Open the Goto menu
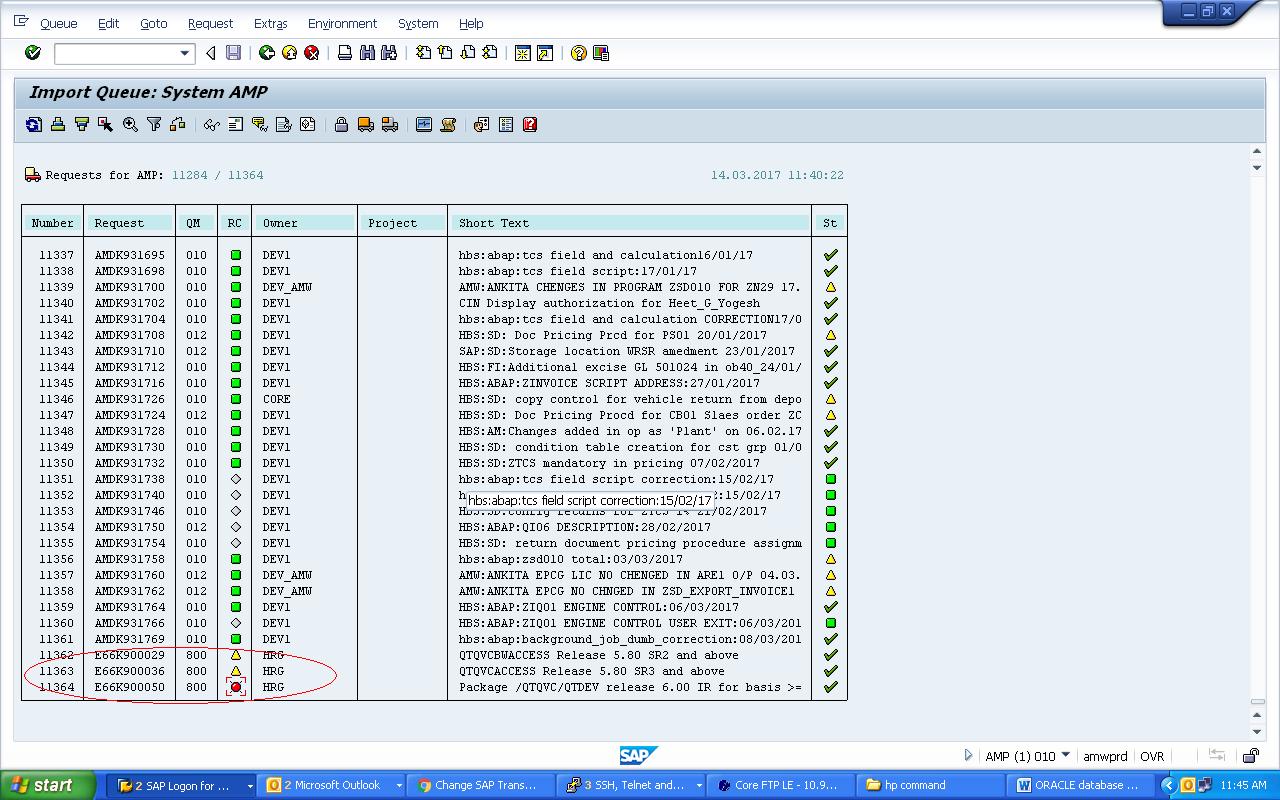Image resolution: width=1280 pixels, height=800 pixels. tap(153, 23)
